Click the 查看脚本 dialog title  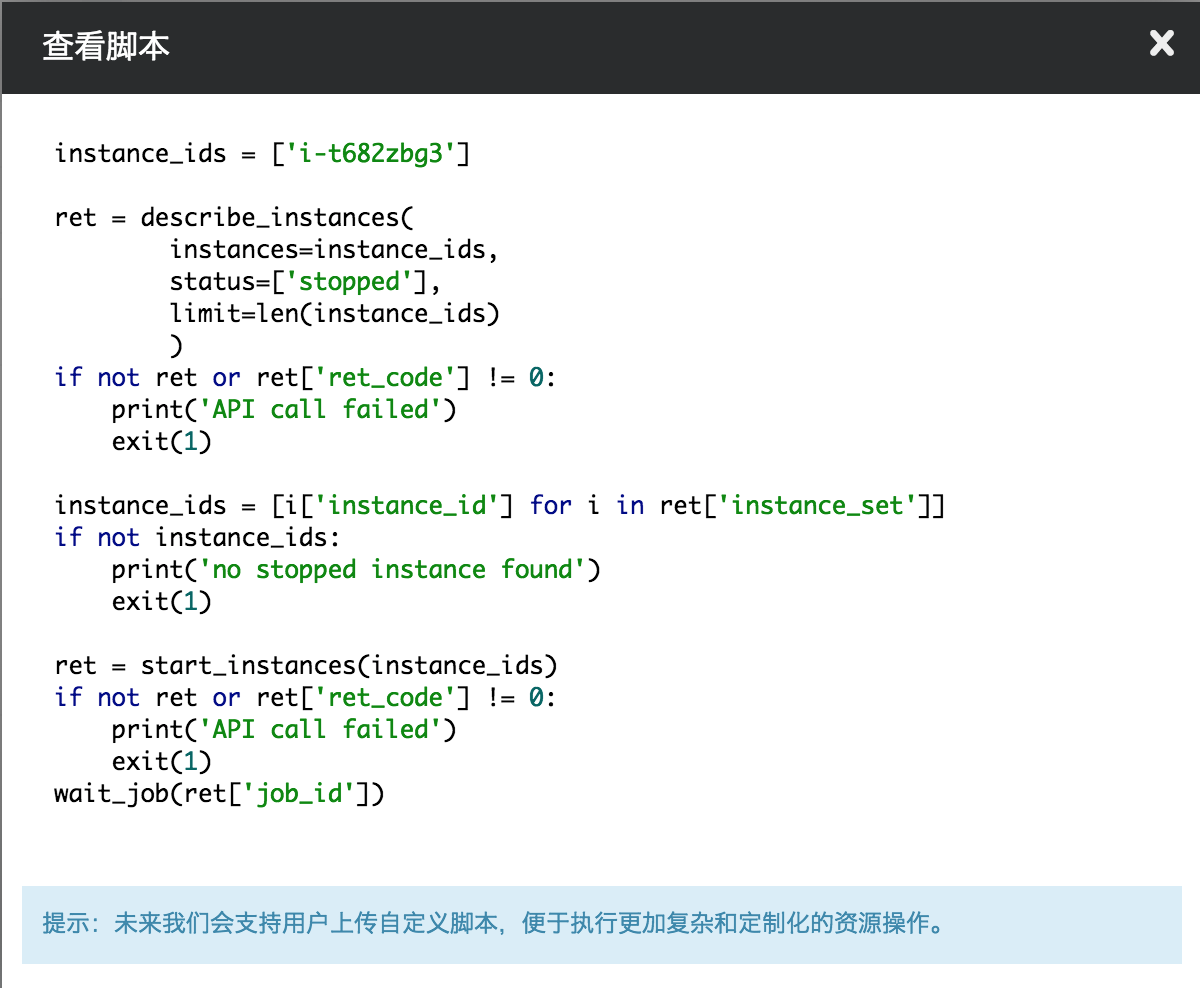click(105, 46)
